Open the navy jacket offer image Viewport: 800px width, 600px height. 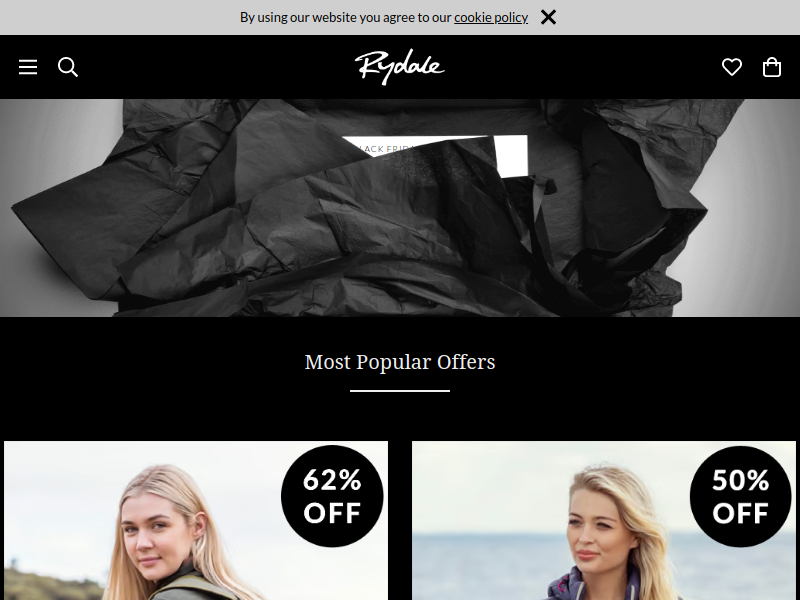(x=604, y=520)
